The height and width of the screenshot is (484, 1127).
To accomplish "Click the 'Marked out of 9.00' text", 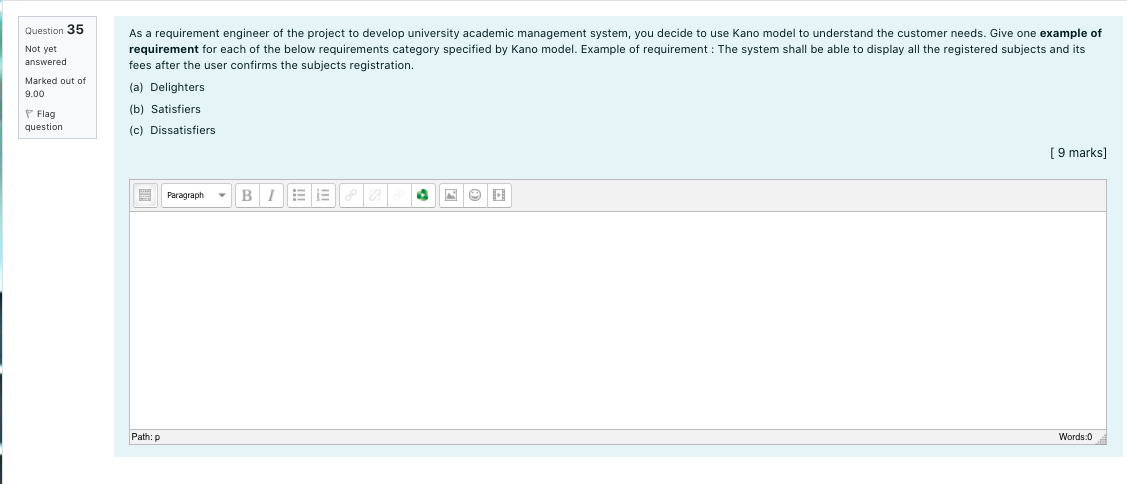I will (x=55, y=87).
